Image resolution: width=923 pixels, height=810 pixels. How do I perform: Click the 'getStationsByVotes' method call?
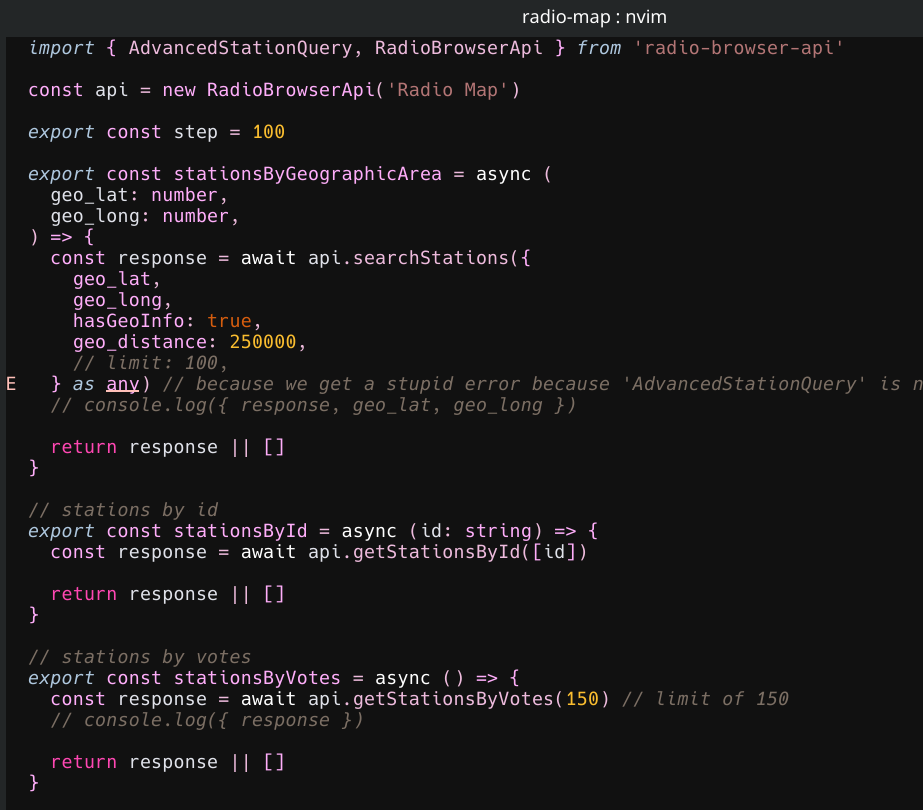453,699
